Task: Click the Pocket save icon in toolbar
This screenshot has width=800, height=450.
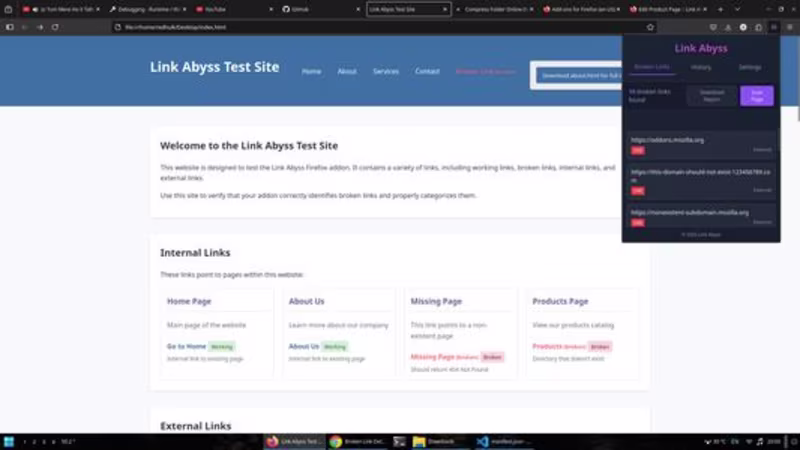Action: point(713,27)
